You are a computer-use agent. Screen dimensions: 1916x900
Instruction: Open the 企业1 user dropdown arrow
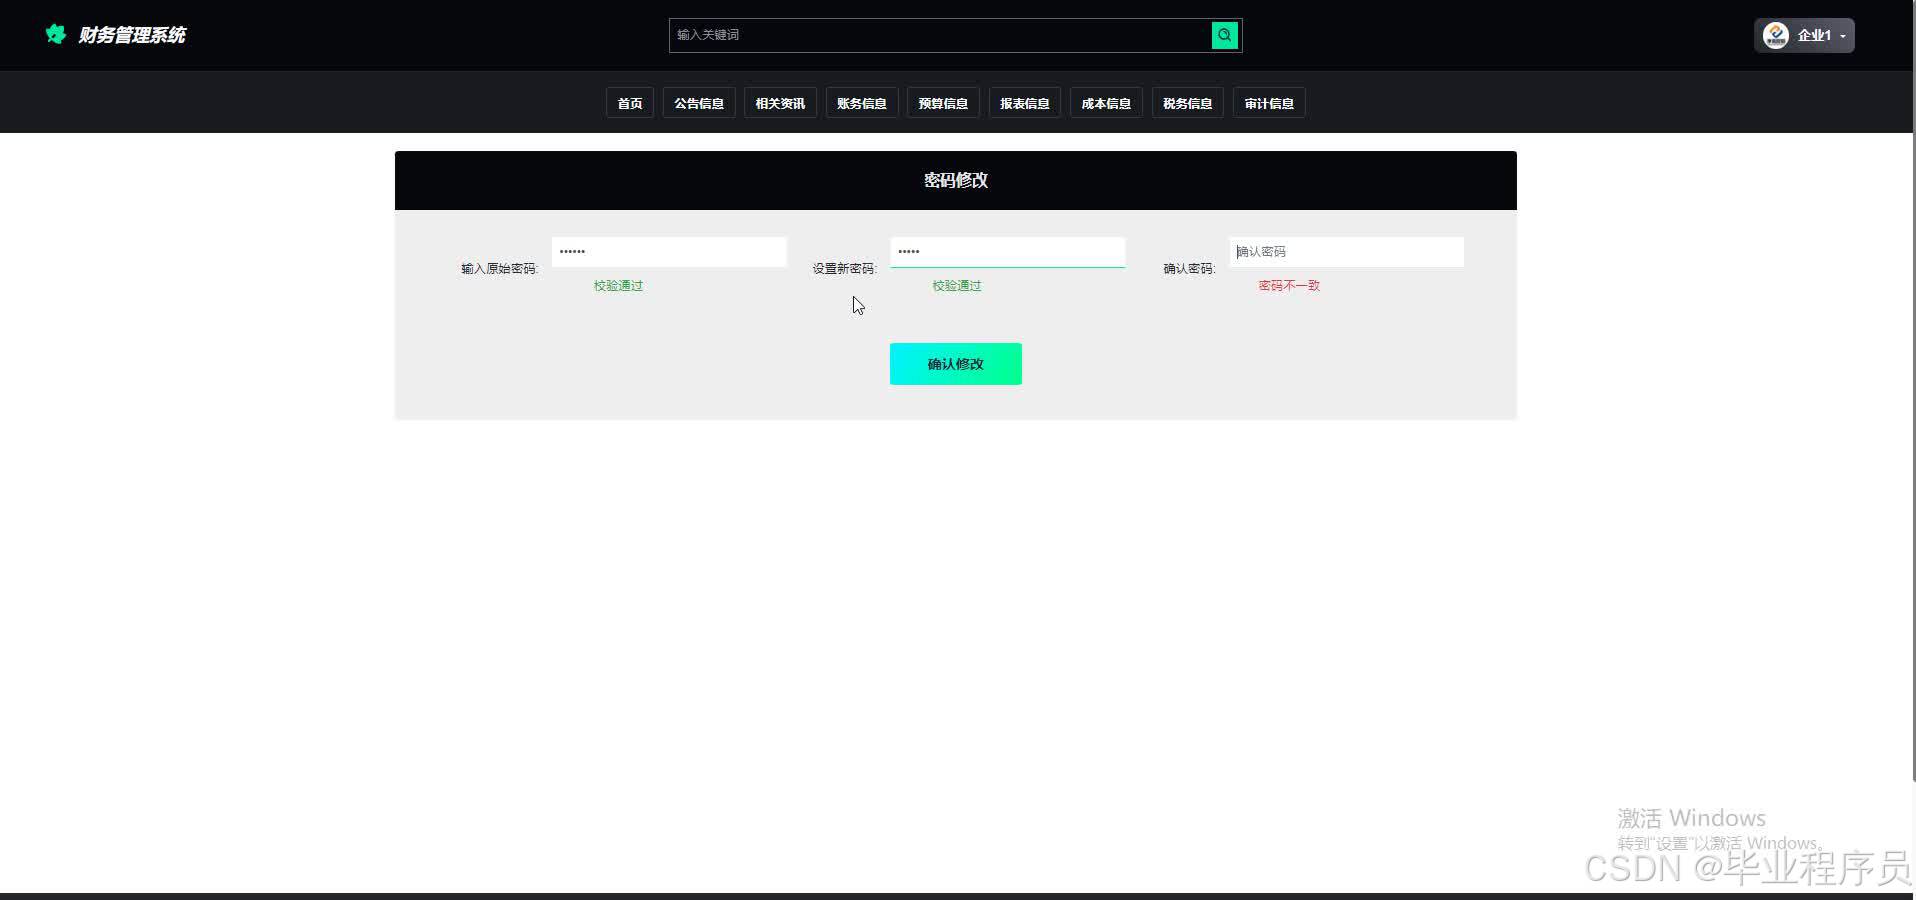(x=1843, y=36)
